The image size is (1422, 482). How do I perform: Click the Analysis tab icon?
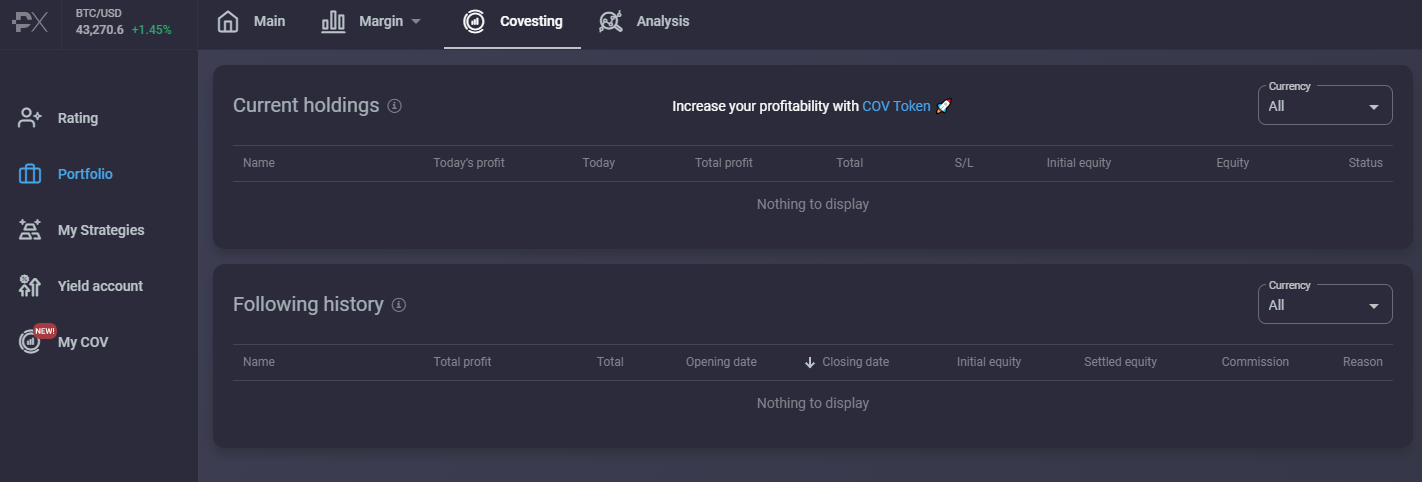click(611, 22)
